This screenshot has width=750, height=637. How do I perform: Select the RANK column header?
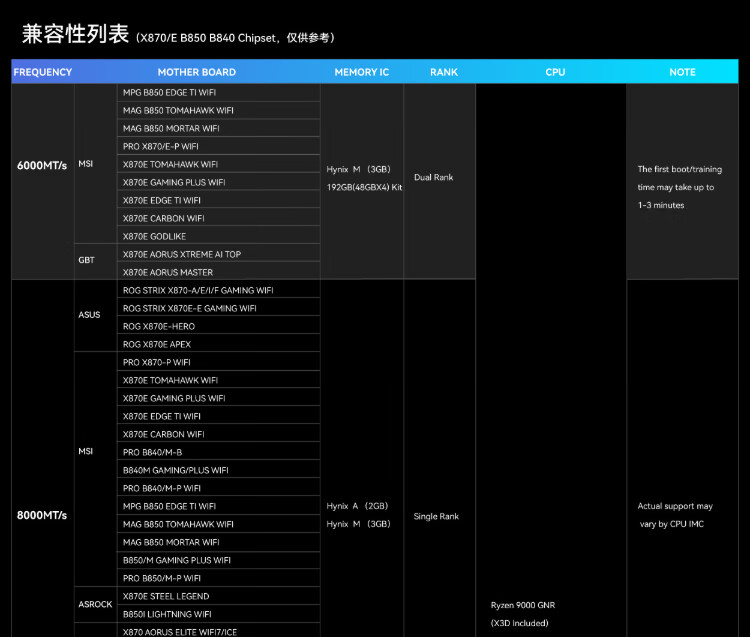444,72
